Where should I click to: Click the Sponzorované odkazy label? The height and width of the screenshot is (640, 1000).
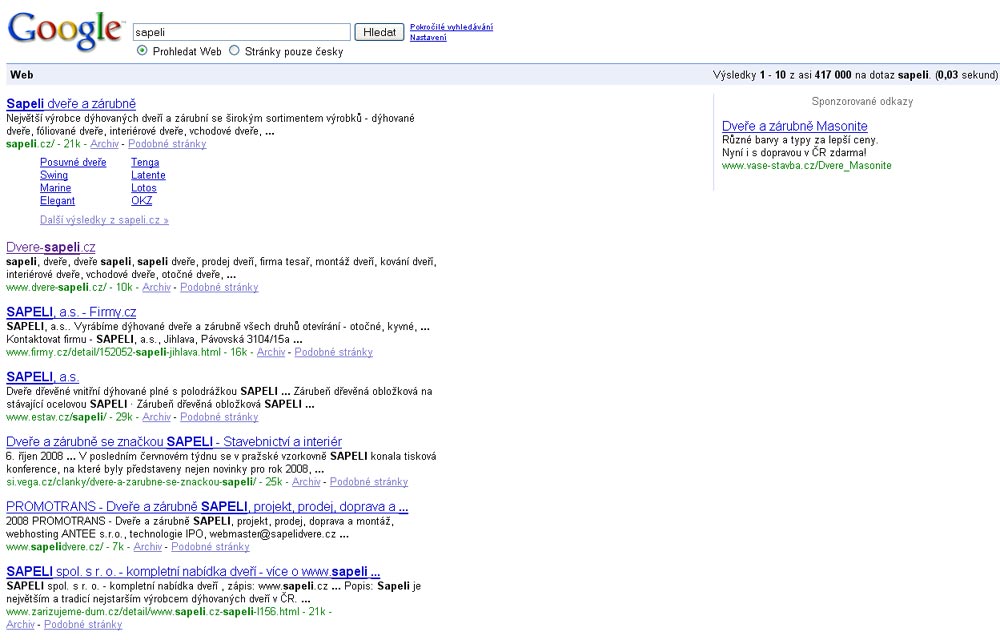(862, 101)
